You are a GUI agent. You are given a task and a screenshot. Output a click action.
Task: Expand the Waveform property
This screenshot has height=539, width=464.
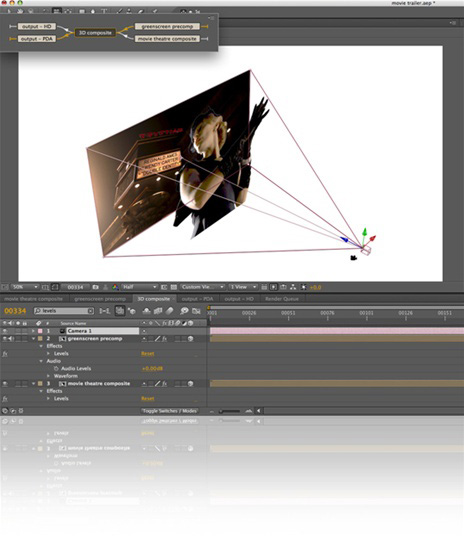48,376
